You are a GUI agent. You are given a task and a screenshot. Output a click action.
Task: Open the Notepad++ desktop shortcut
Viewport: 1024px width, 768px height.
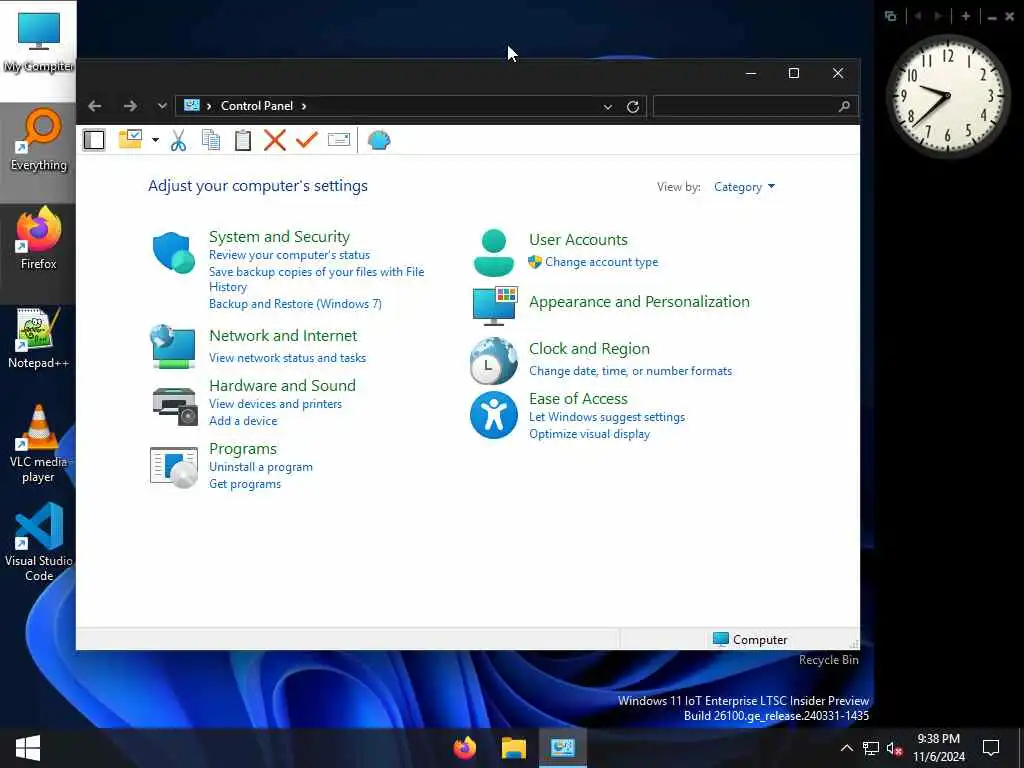click(39, 338)
